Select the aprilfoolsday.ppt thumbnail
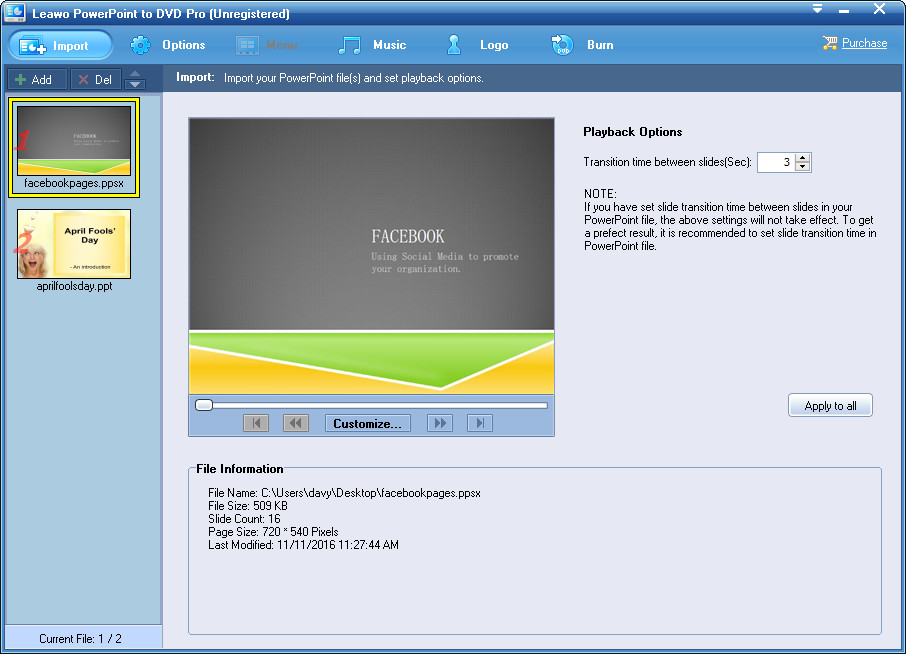Image resolution: width=906 pixels, height=654 pixels. pos(74,243)
